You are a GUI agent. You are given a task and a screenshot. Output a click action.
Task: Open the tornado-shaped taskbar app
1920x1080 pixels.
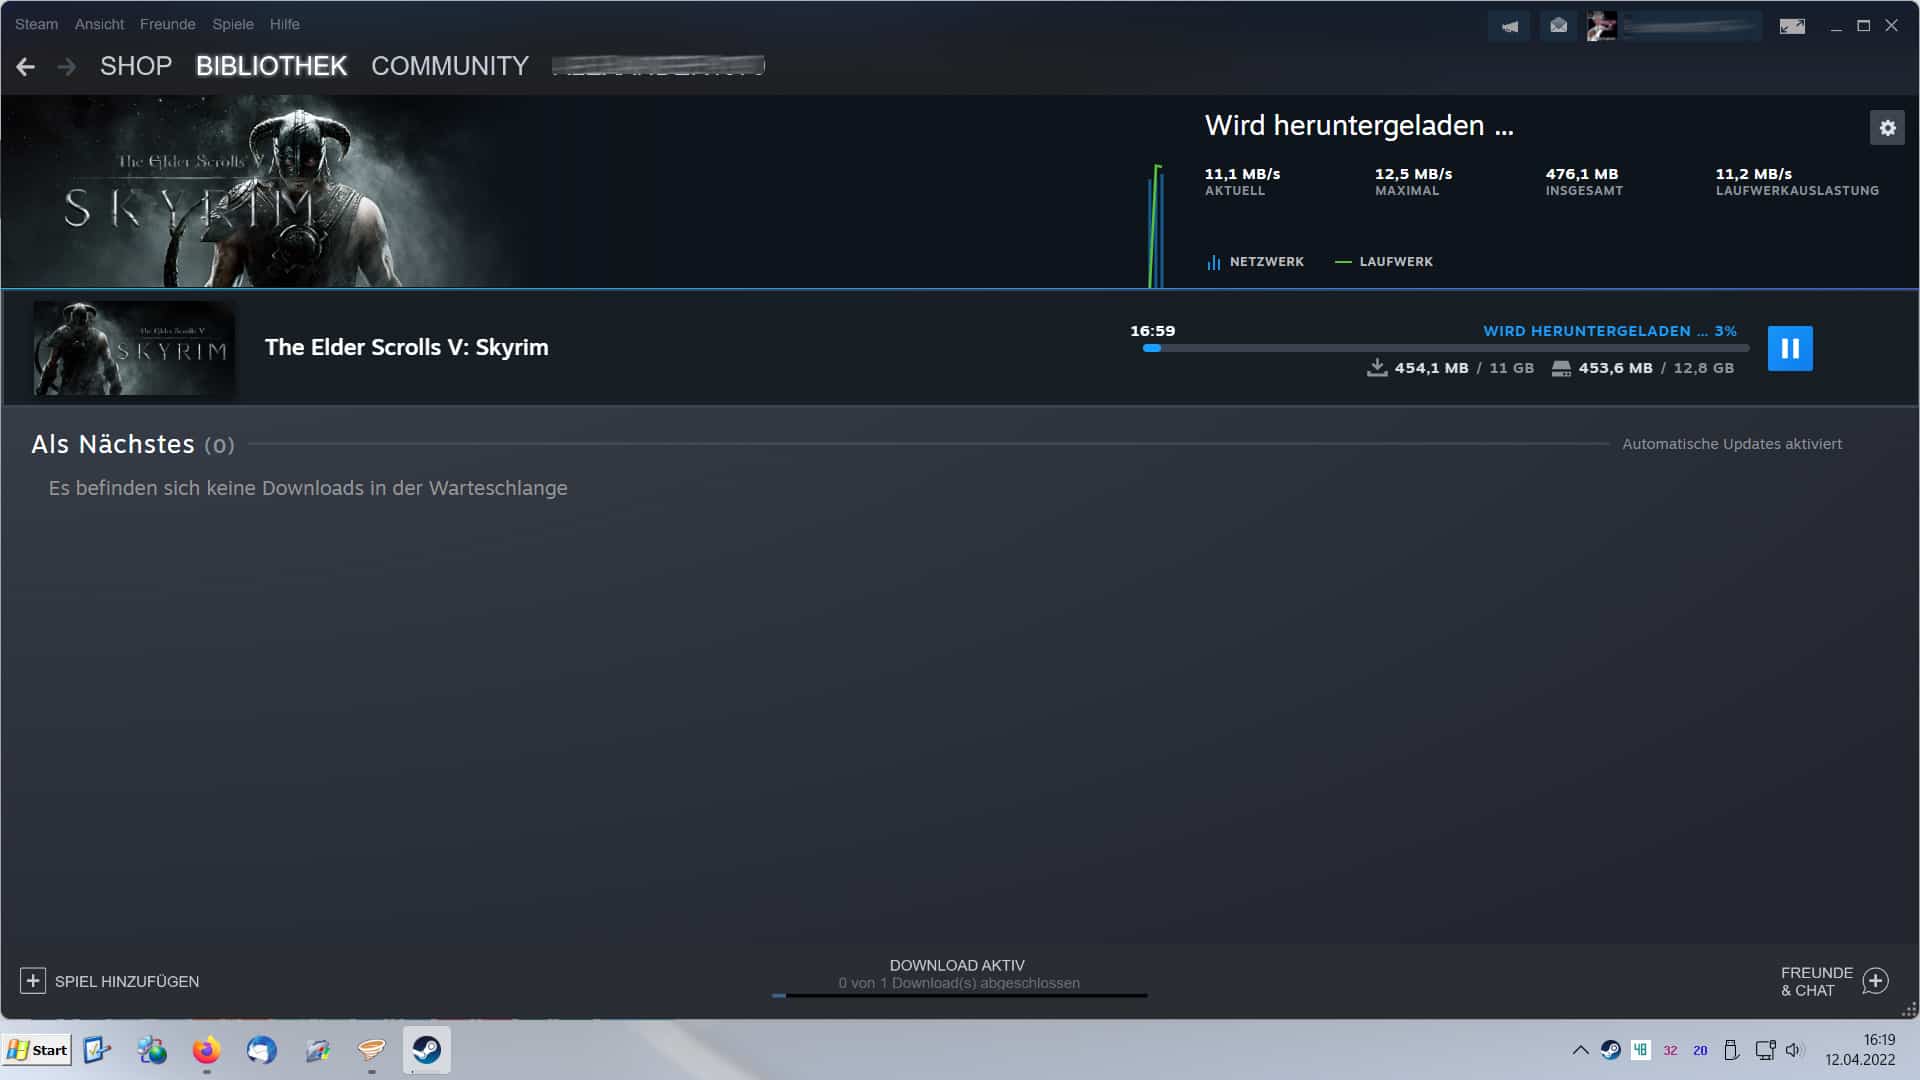point(372,1050)
